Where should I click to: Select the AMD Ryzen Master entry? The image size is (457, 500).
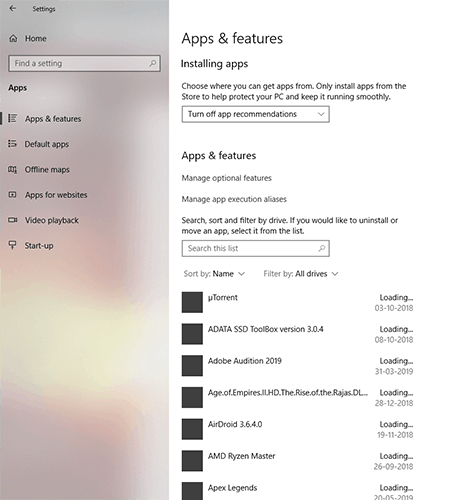click(x=241, y=456)
